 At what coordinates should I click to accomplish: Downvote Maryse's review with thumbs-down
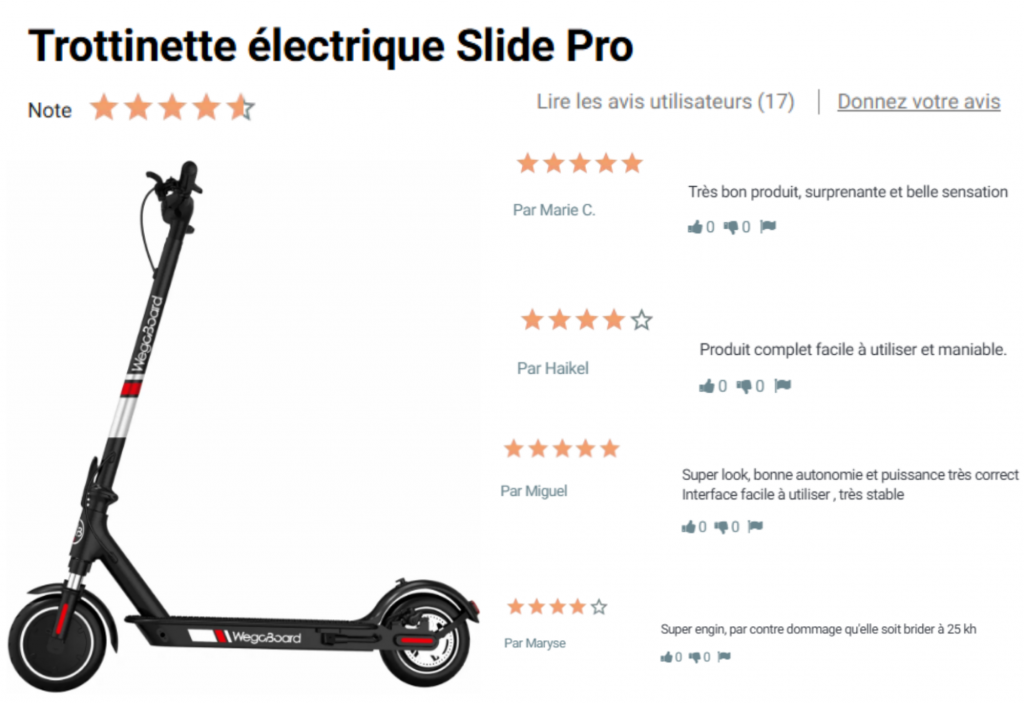tap(695, 657)
